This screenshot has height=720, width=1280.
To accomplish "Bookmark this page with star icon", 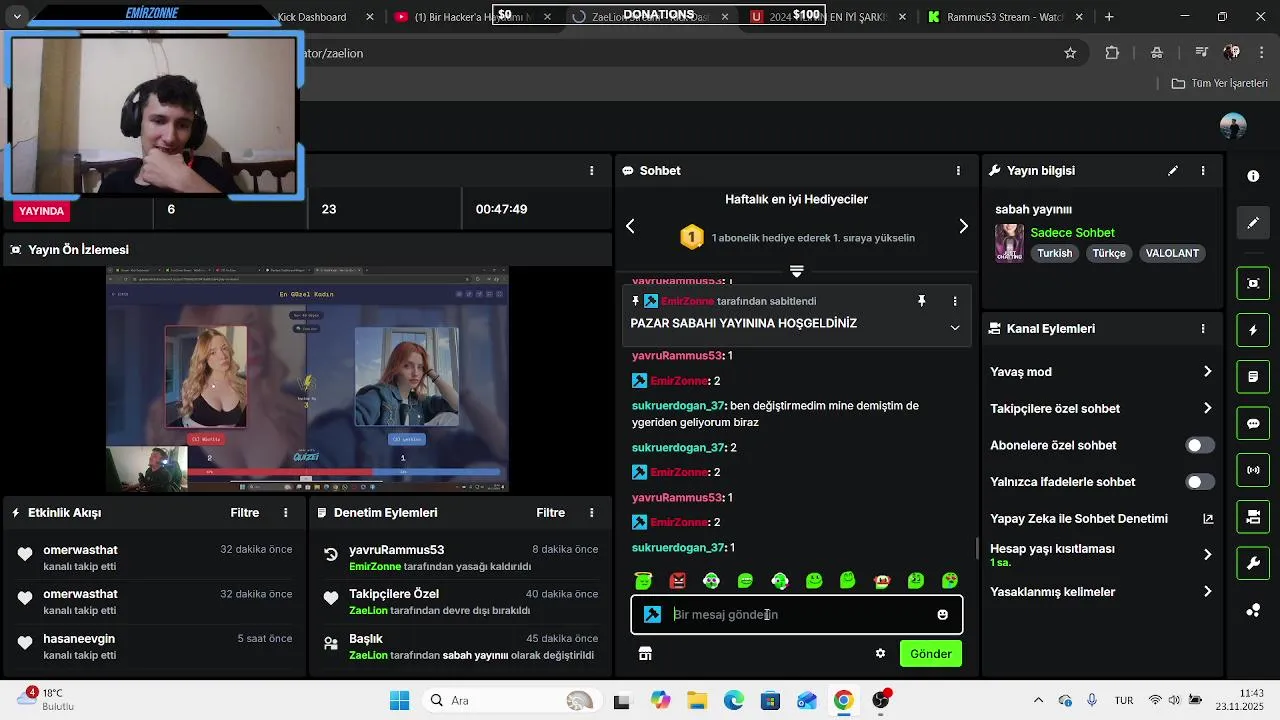I will pyautogui.click(x=1070, y=53).
